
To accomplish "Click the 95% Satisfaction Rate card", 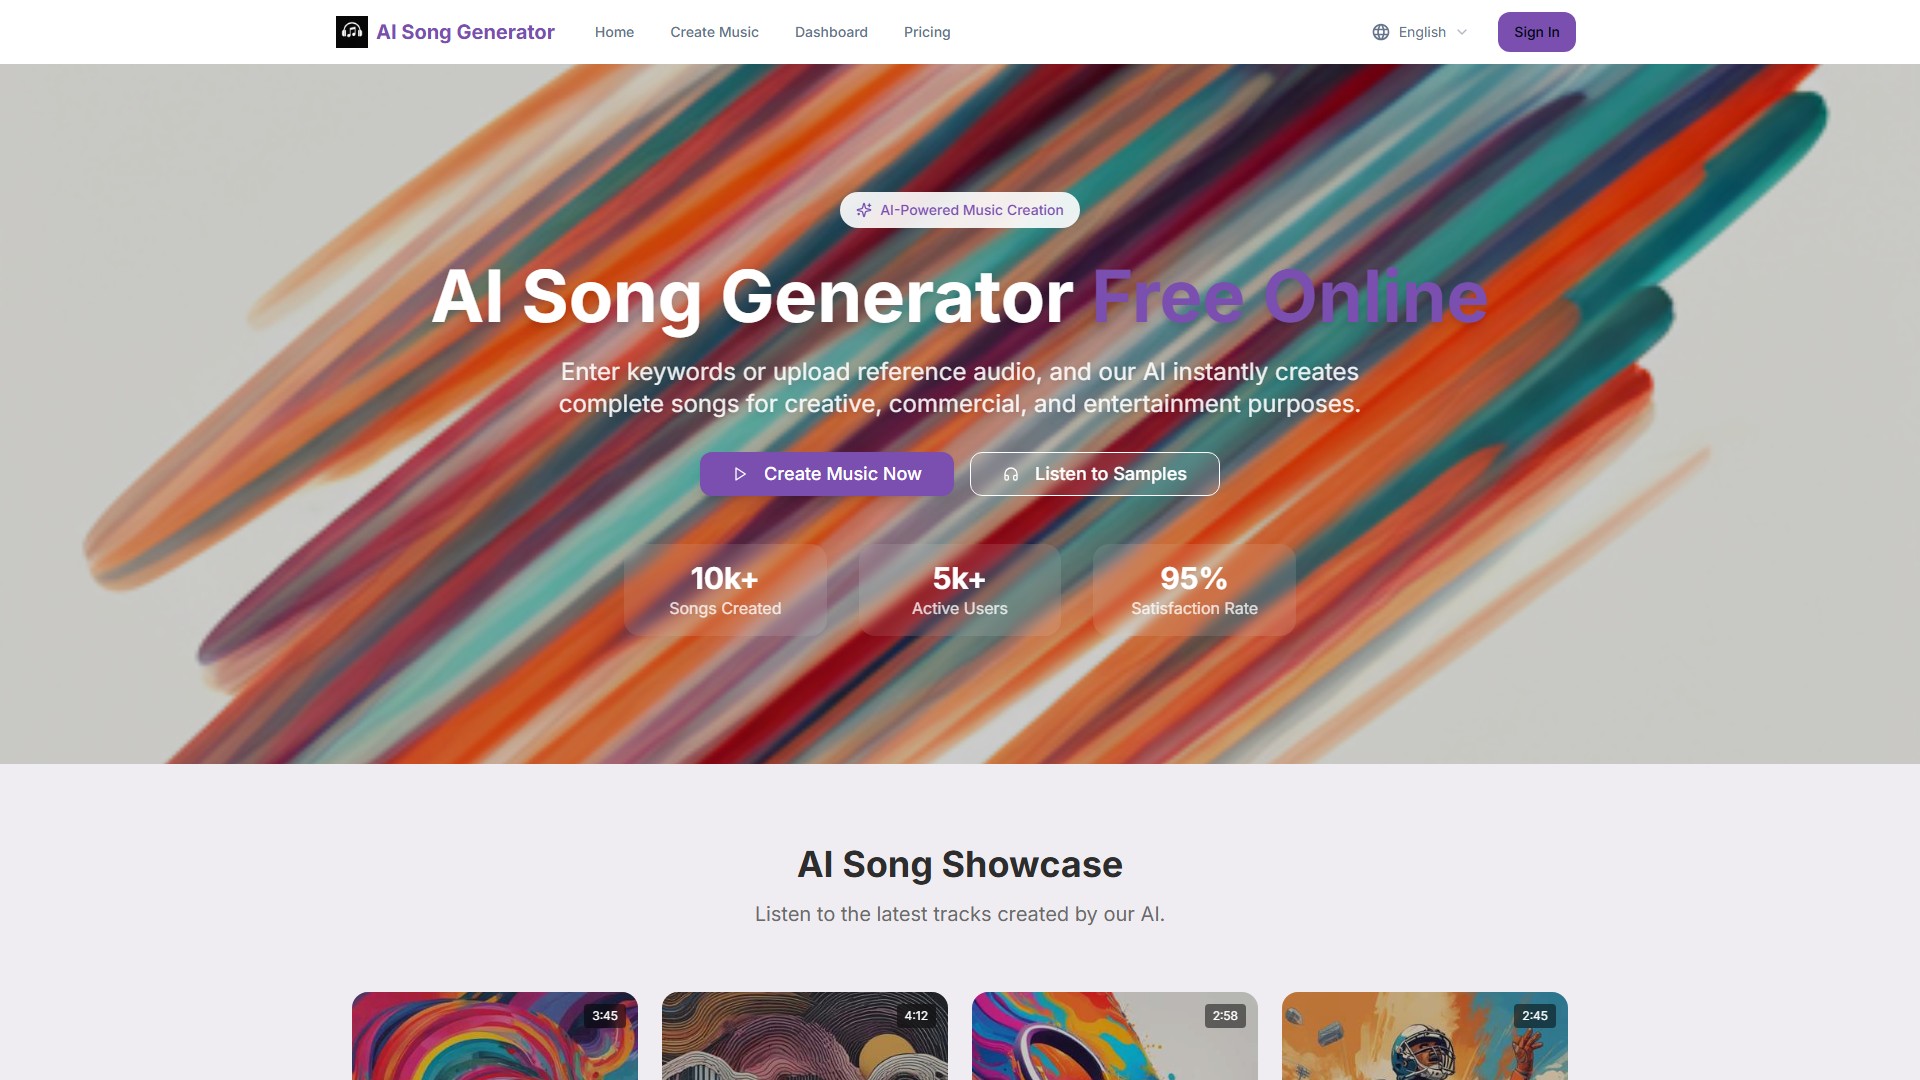I will click(x=1194, y=590).
